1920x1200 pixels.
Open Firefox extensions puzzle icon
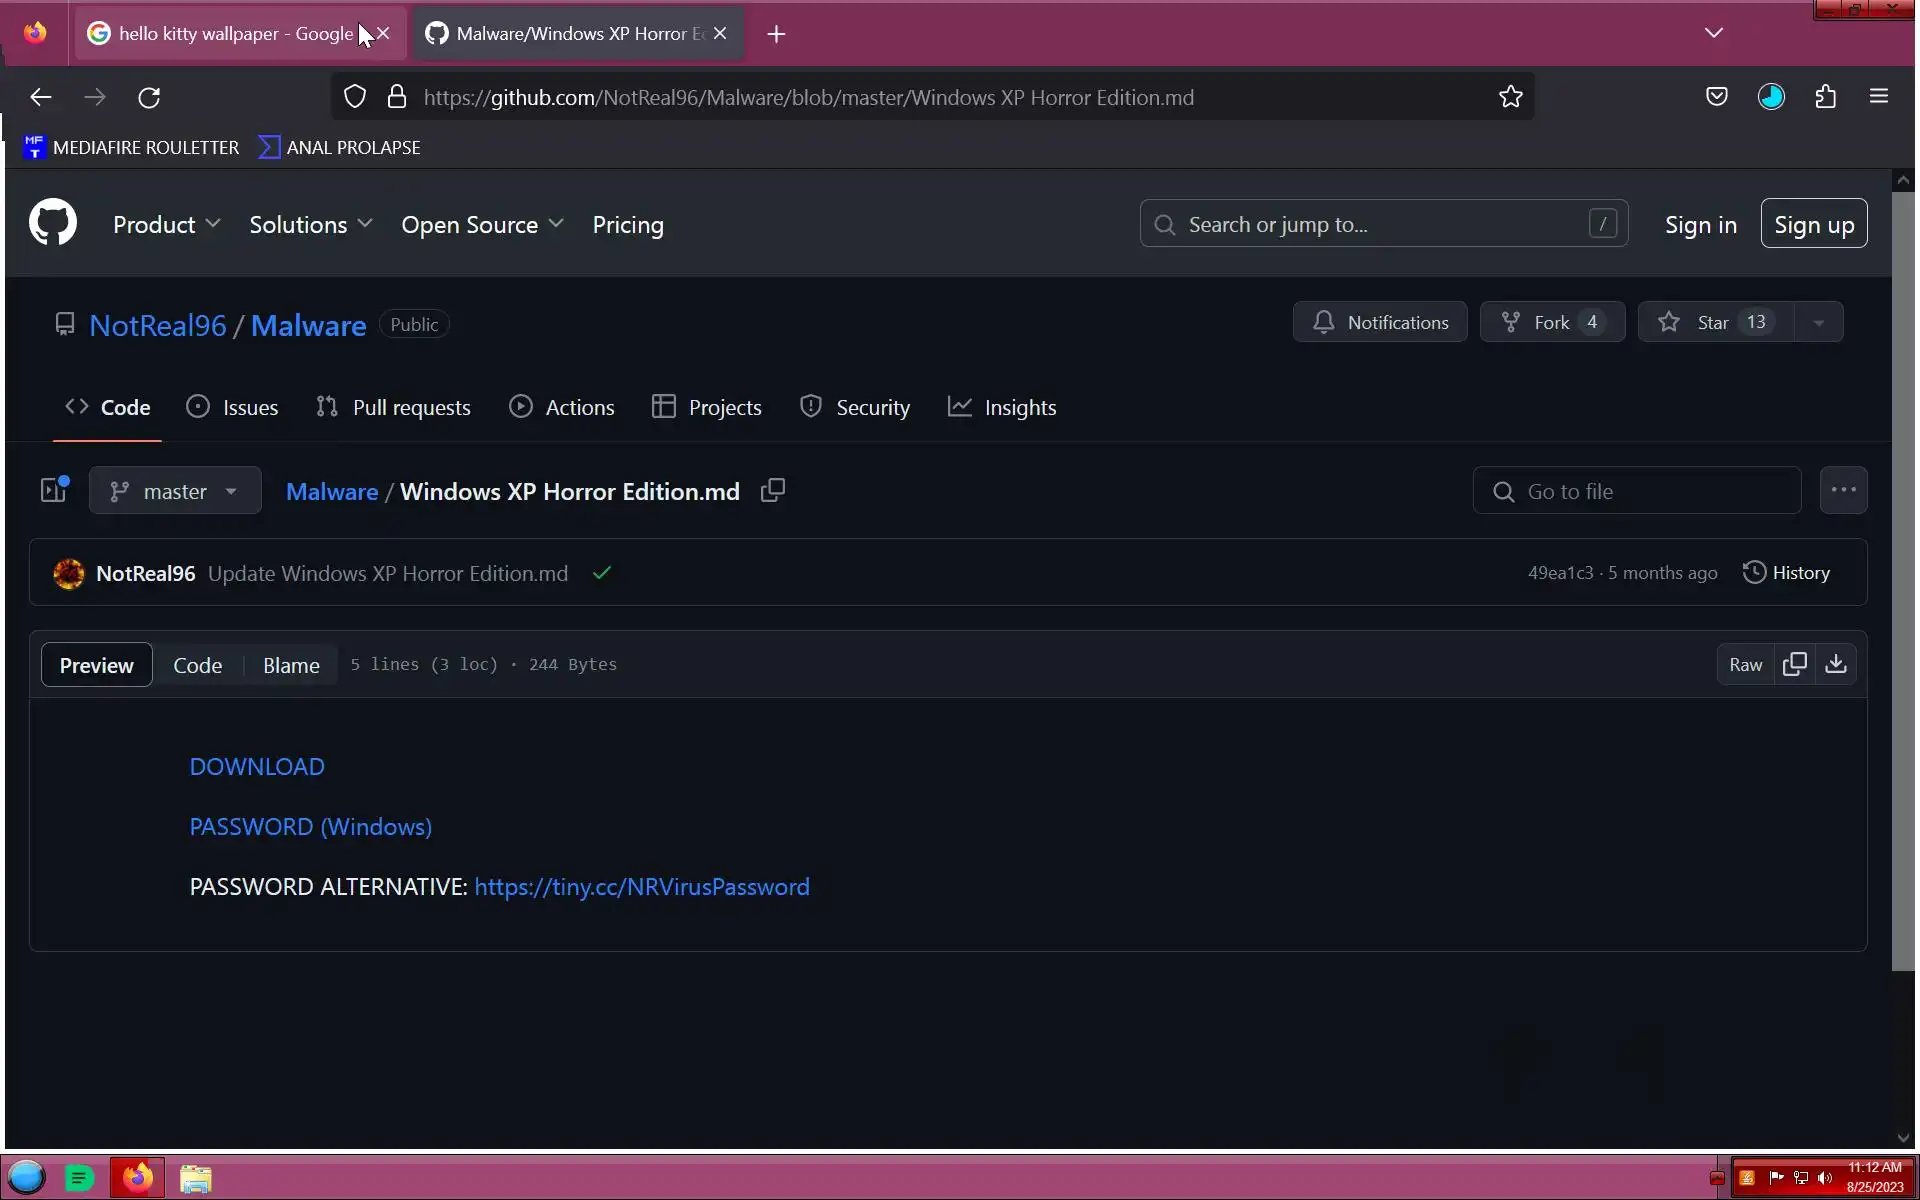pyautogui.click(x=1825, y=97)
